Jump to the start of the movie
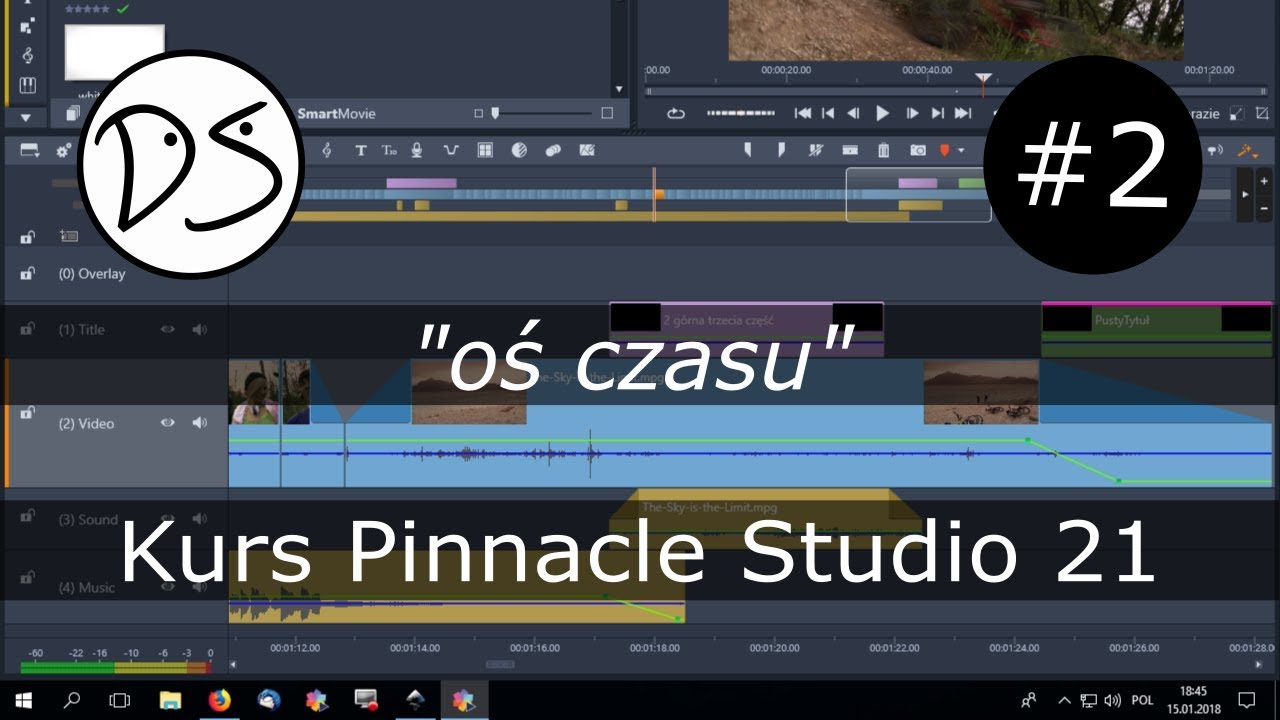 (x=802, y=114)
